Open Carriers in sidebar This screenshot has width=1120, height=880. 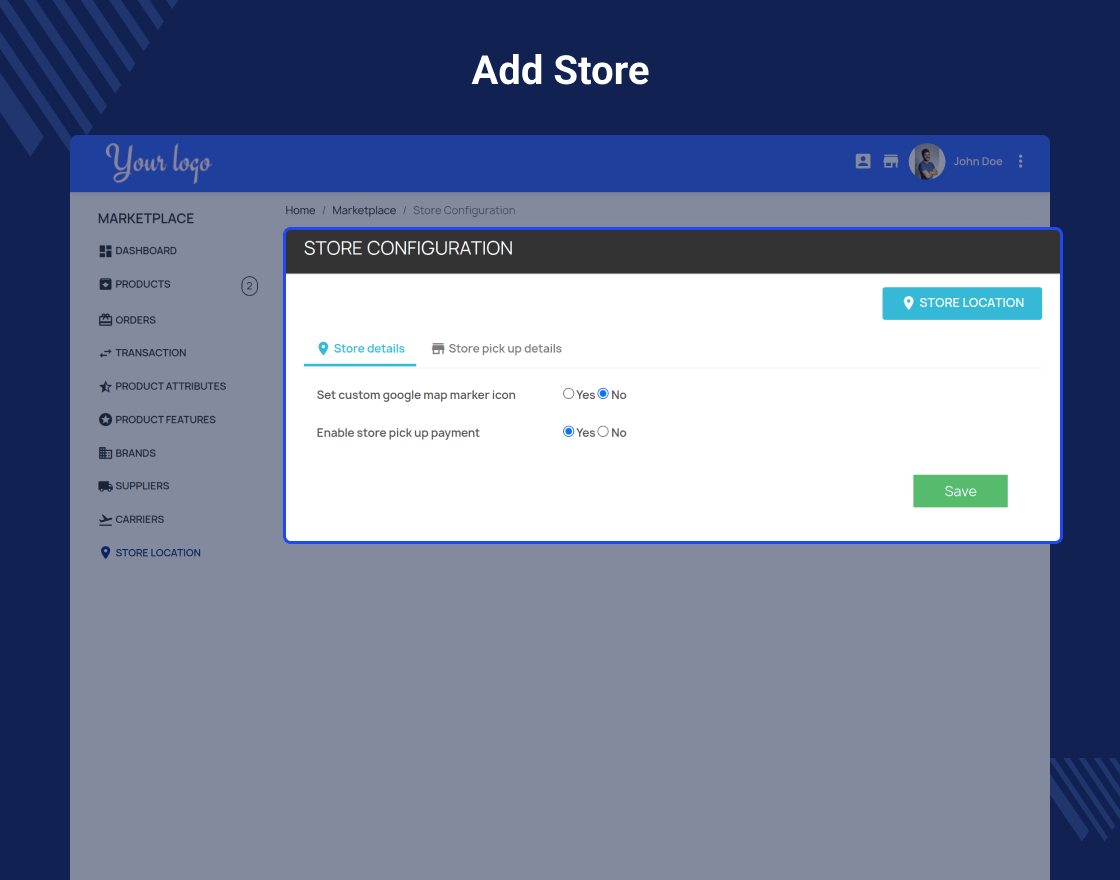pos(140,519)
